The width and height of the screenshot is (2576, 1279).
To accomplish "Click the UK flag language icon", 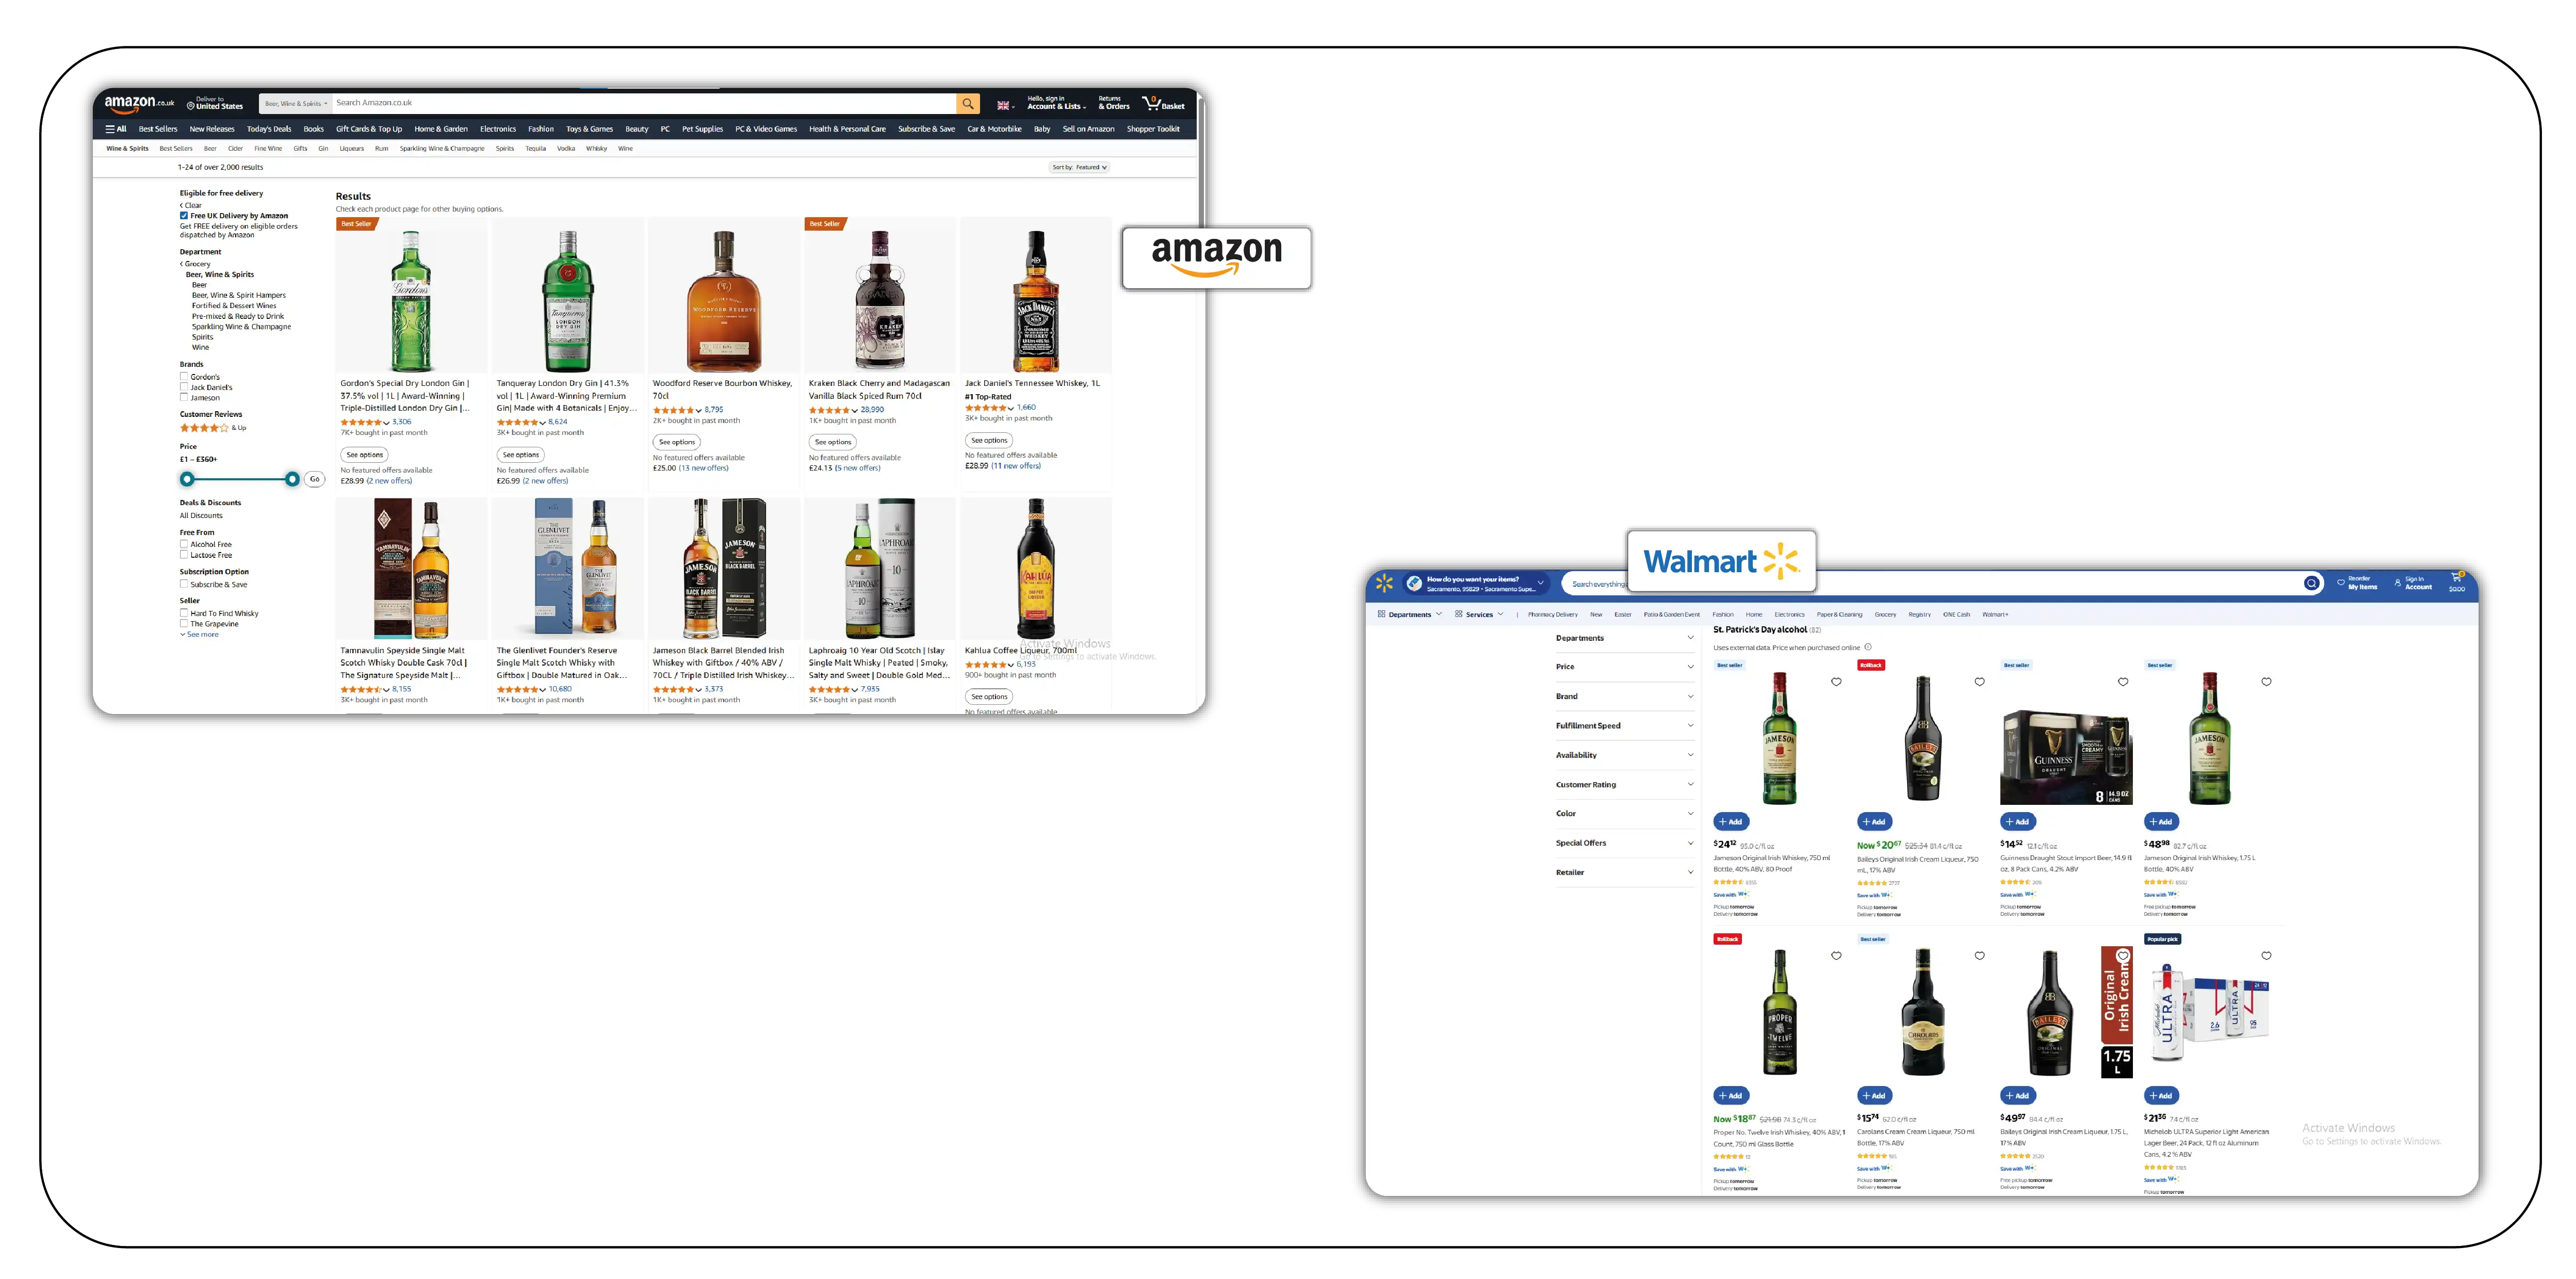I will tap(1004, 105).
